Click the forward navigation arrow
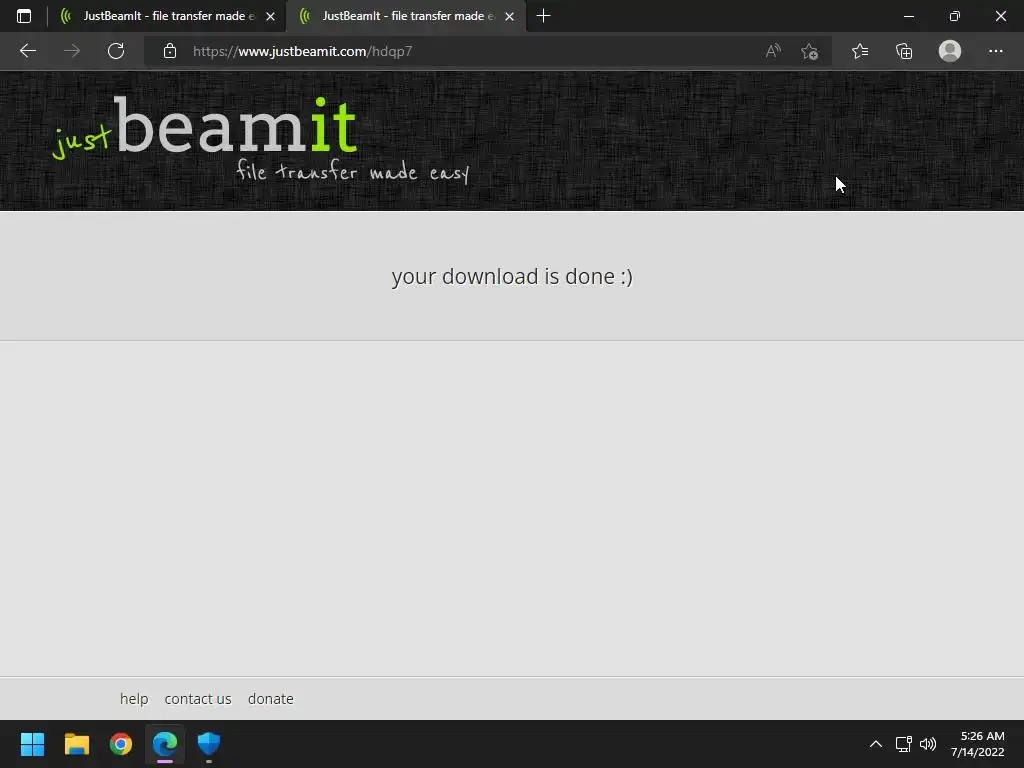This screenshot has height=768, width=1024. click(72, 51)
